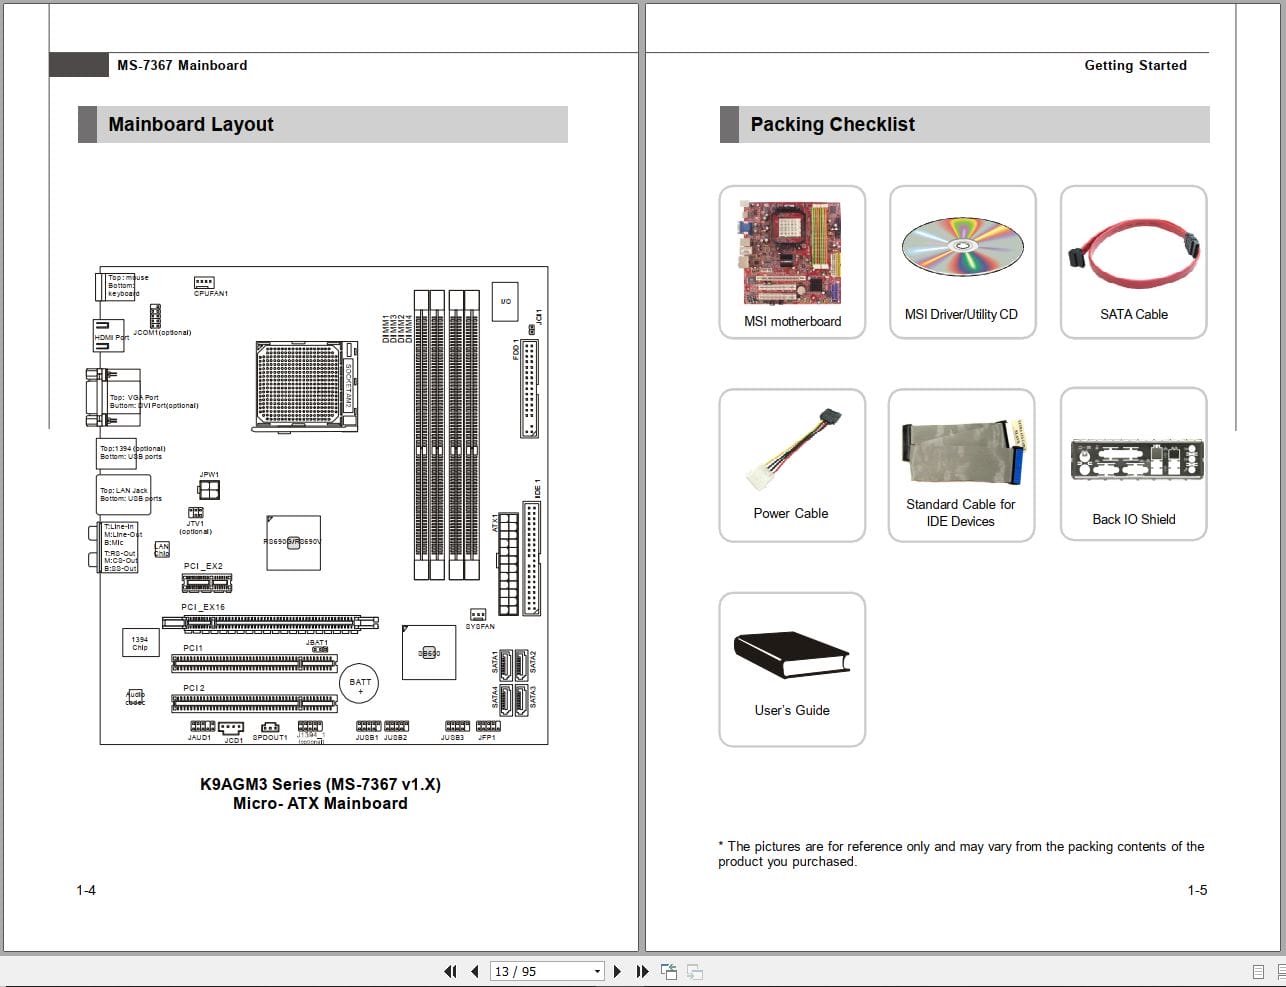The height and width of the screenshot is (987, 1286).
Task: Go to the previous page icon
Action: coord(474,971)
